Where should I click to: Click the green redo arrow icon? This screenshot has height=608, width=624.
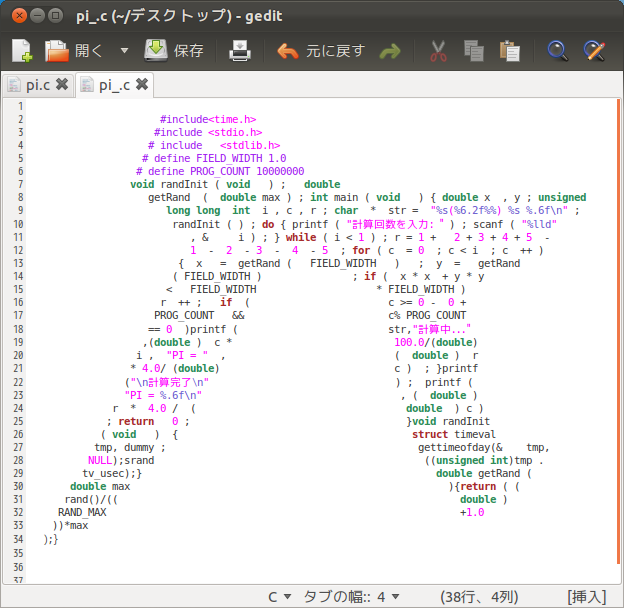click(390, 51)
